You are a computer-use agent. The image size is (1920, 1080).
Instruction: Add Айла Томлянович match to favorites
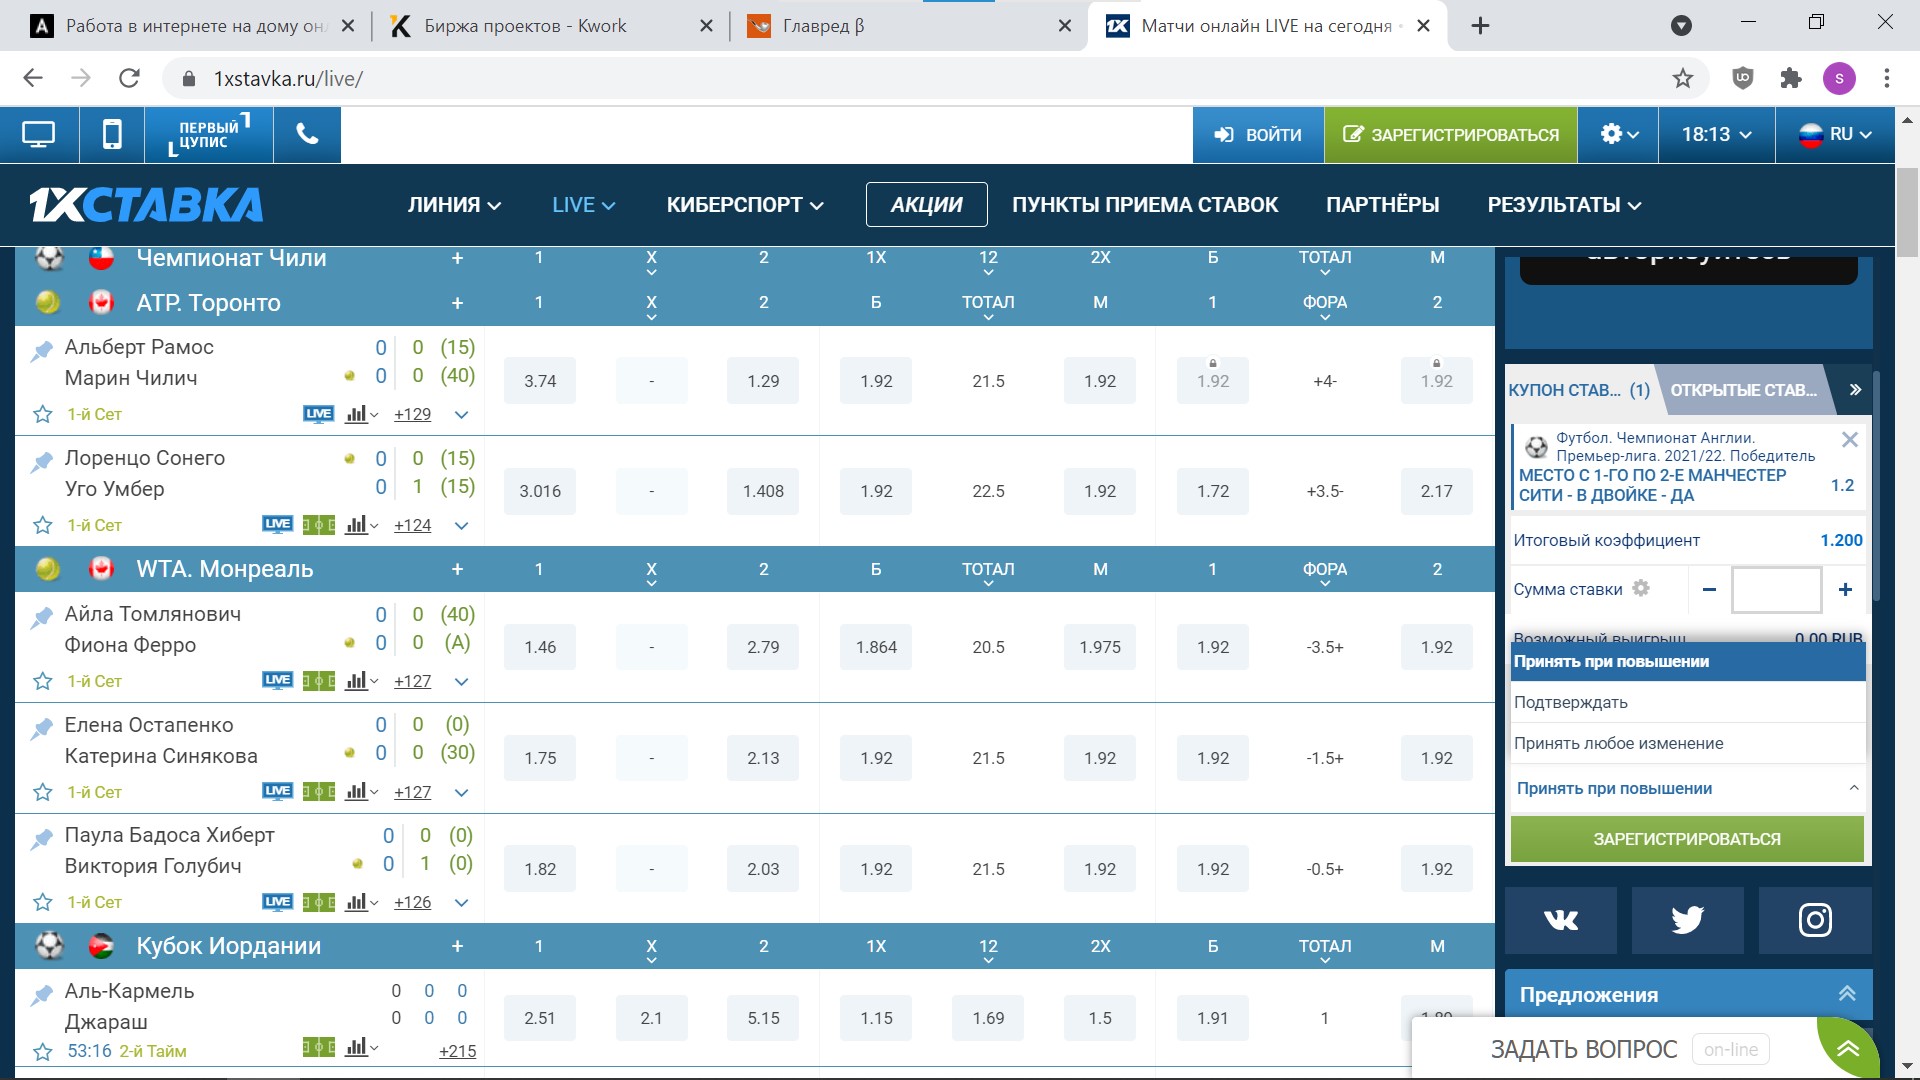point(42,681)
